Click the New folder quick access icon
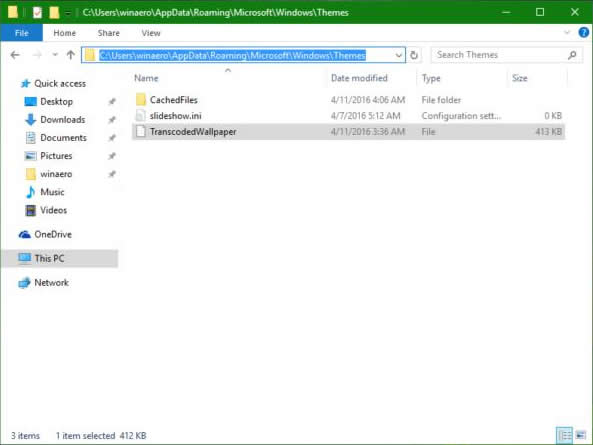The height and width of the screenshot is (445, 593). pos(54,12)
